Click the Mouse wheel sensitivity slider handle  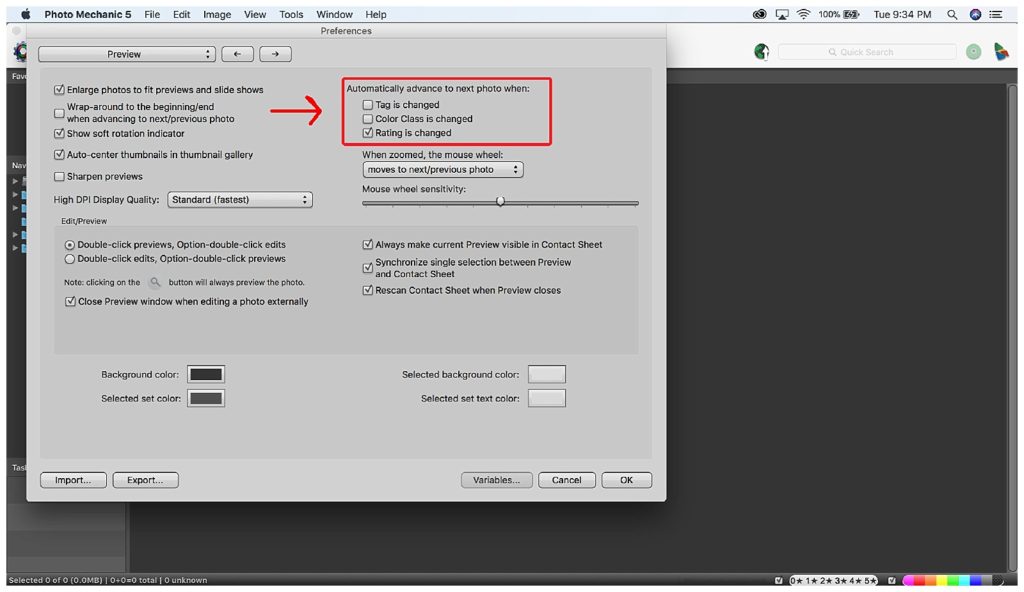tap(500, 202)
